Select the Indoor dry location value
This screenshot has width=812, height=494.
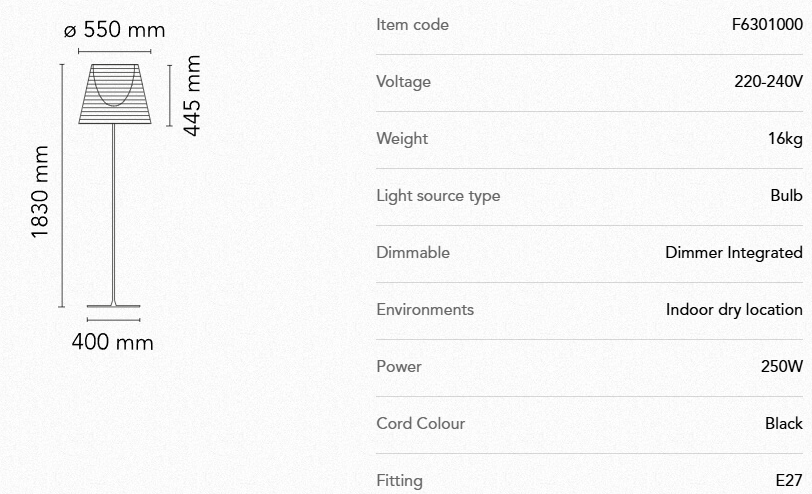point(734,309)
